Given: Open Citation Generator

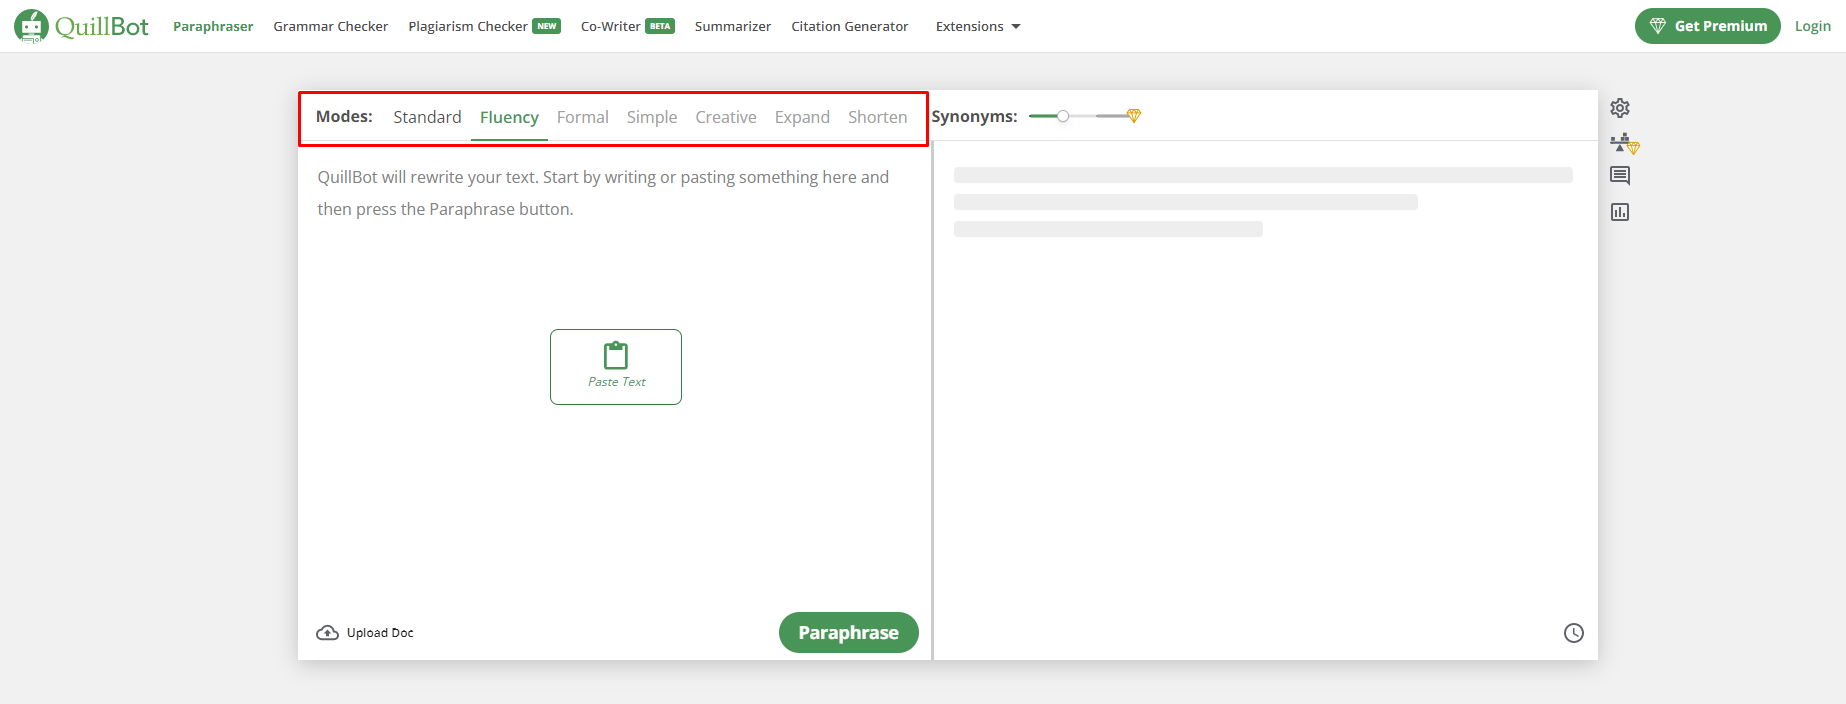Looking at the screenshot, I should (850, 26).
